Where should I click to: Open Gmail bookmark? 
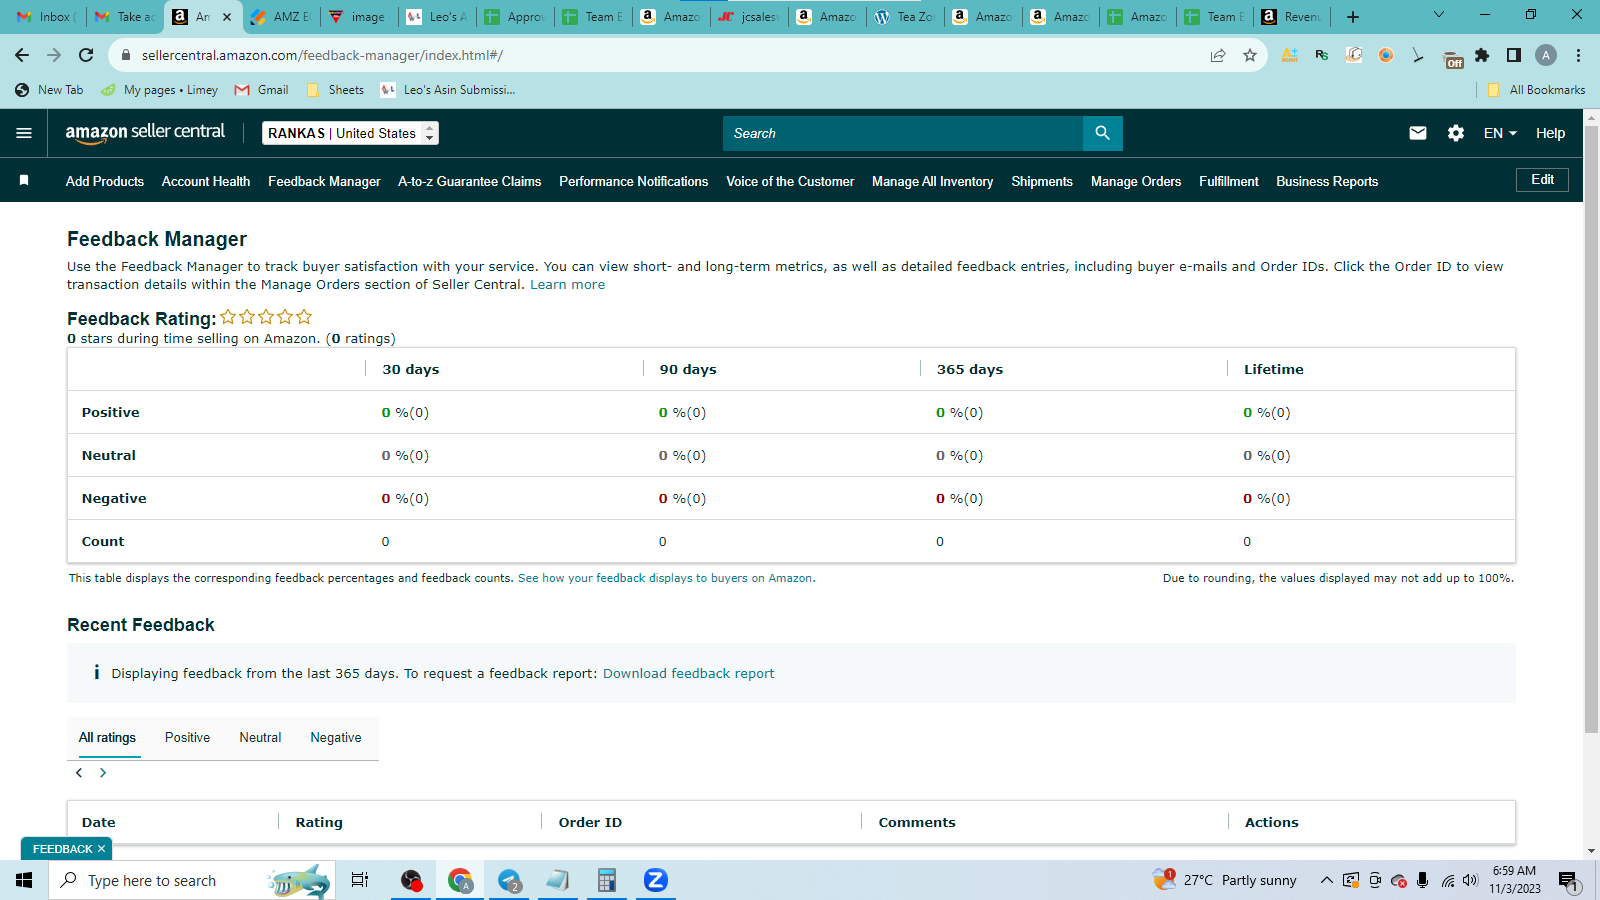click(262, 90)
